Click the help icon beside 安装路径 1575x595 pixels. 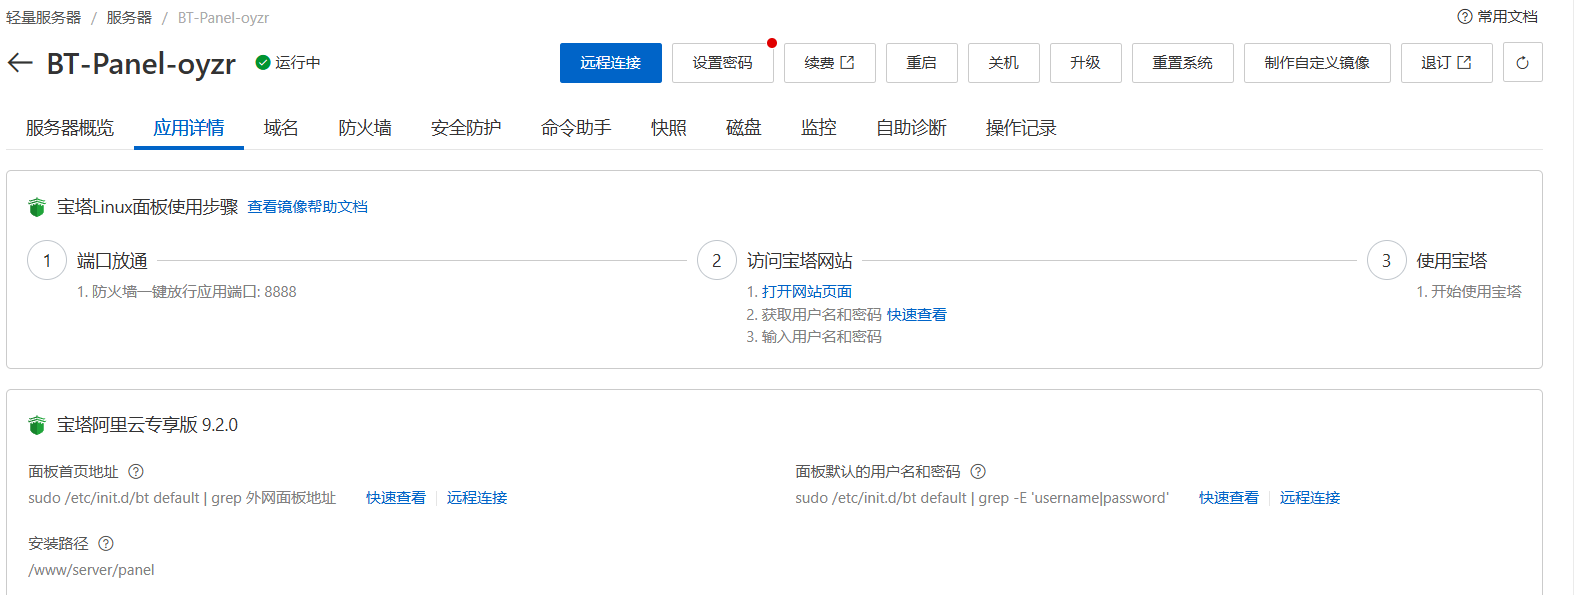pyautogui.click(x=106, y=544)
